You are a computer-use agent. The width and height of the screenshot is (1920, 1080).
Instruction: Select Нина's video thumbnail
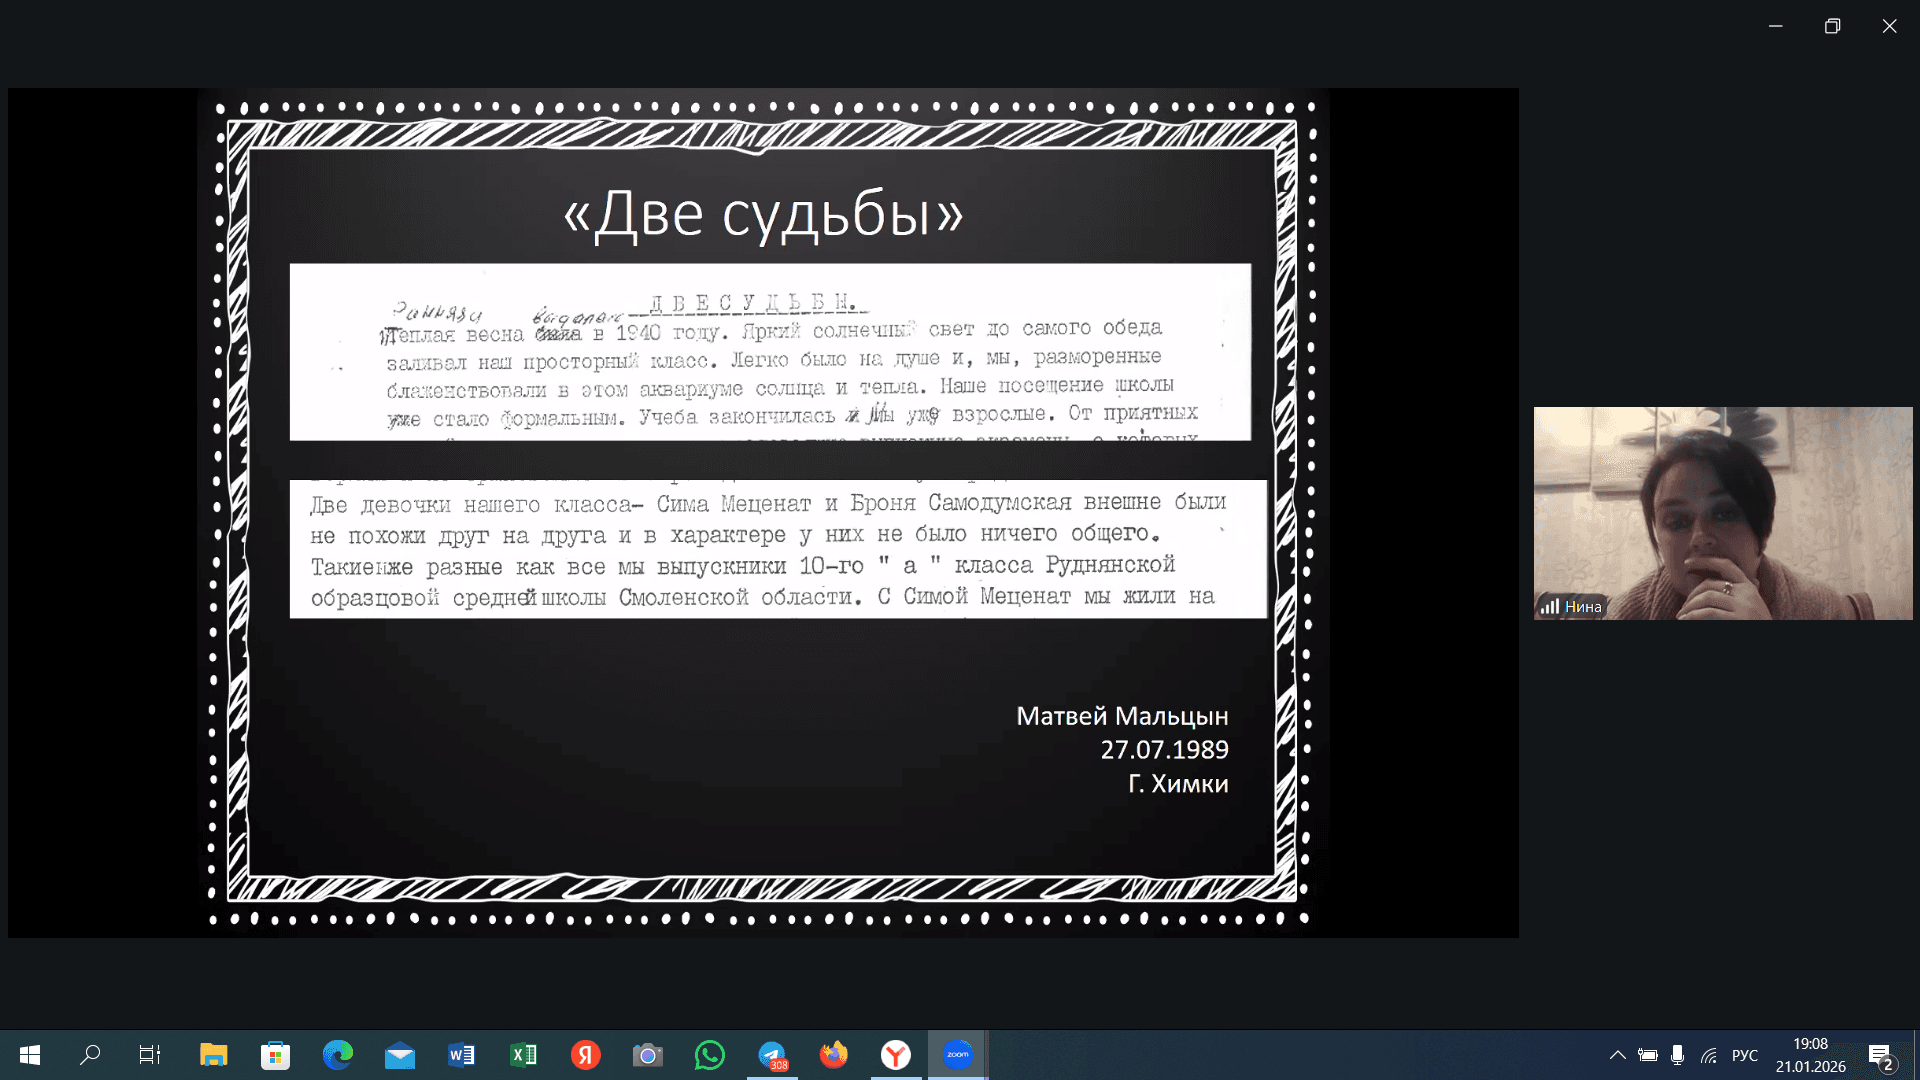coord(1723,513)
